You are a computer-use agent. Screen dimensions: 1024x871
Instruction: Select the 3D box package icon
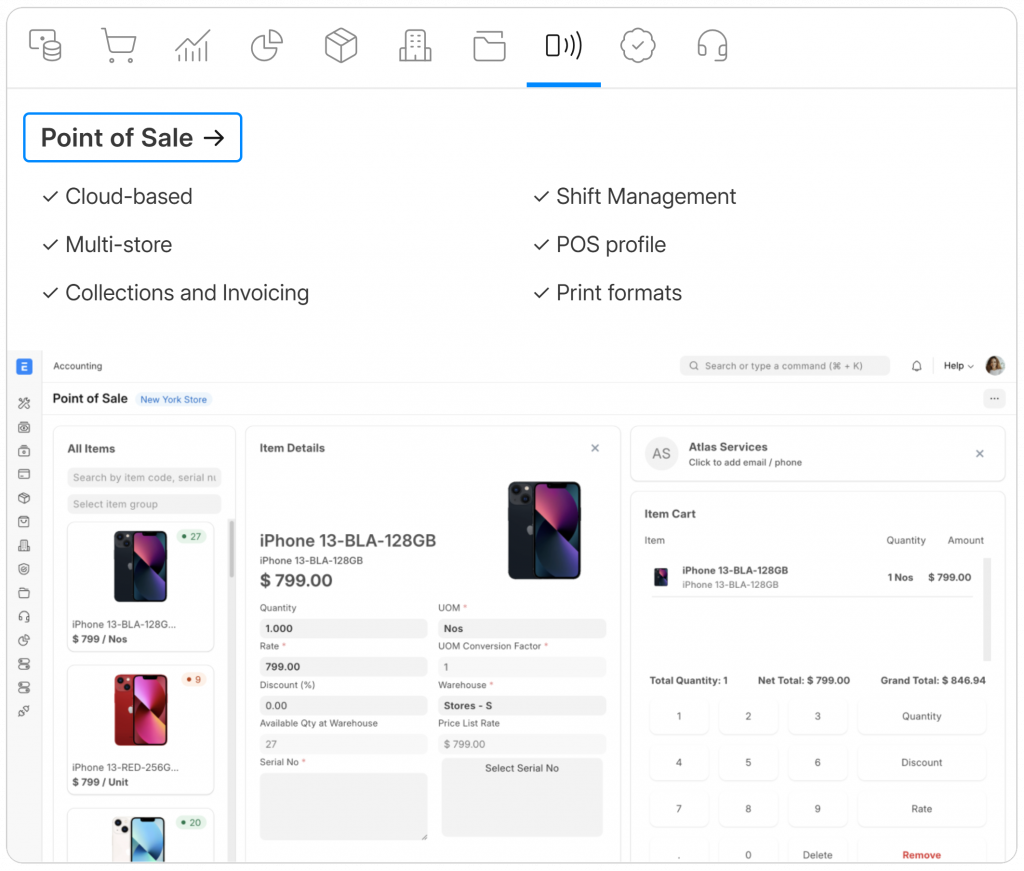tap(341, 46)
